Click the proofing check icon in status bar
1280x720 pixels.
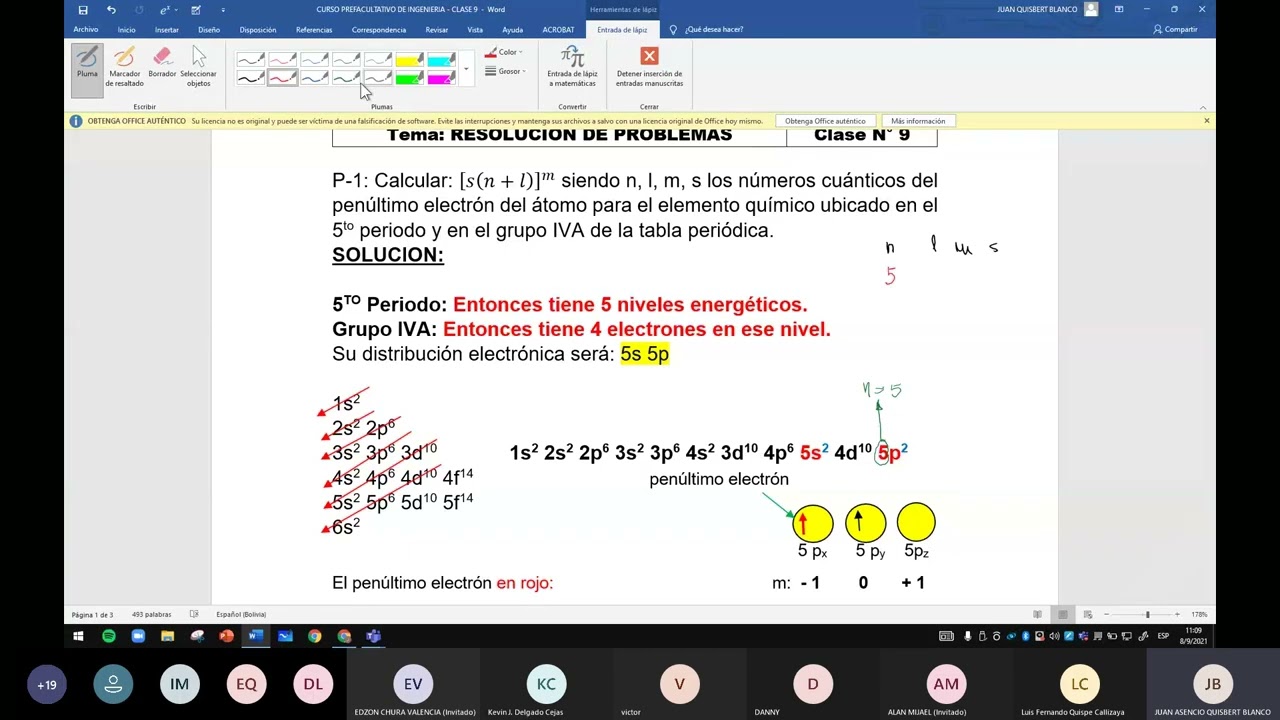point(194,614)
